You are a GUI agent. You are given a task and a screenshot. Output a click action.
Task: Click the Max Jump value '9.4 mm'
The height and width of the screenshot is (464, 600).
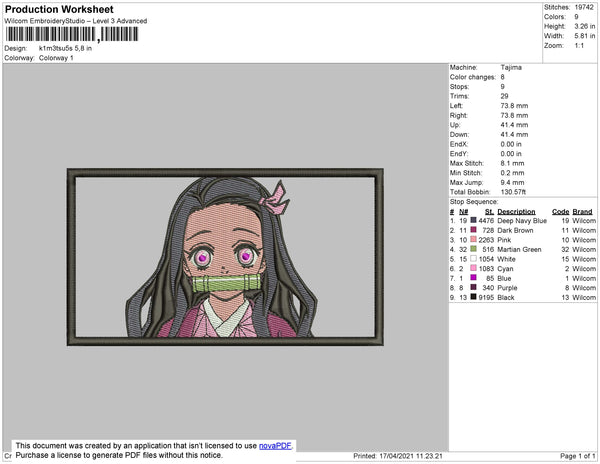pyautogui.click(x=512, y=182)
